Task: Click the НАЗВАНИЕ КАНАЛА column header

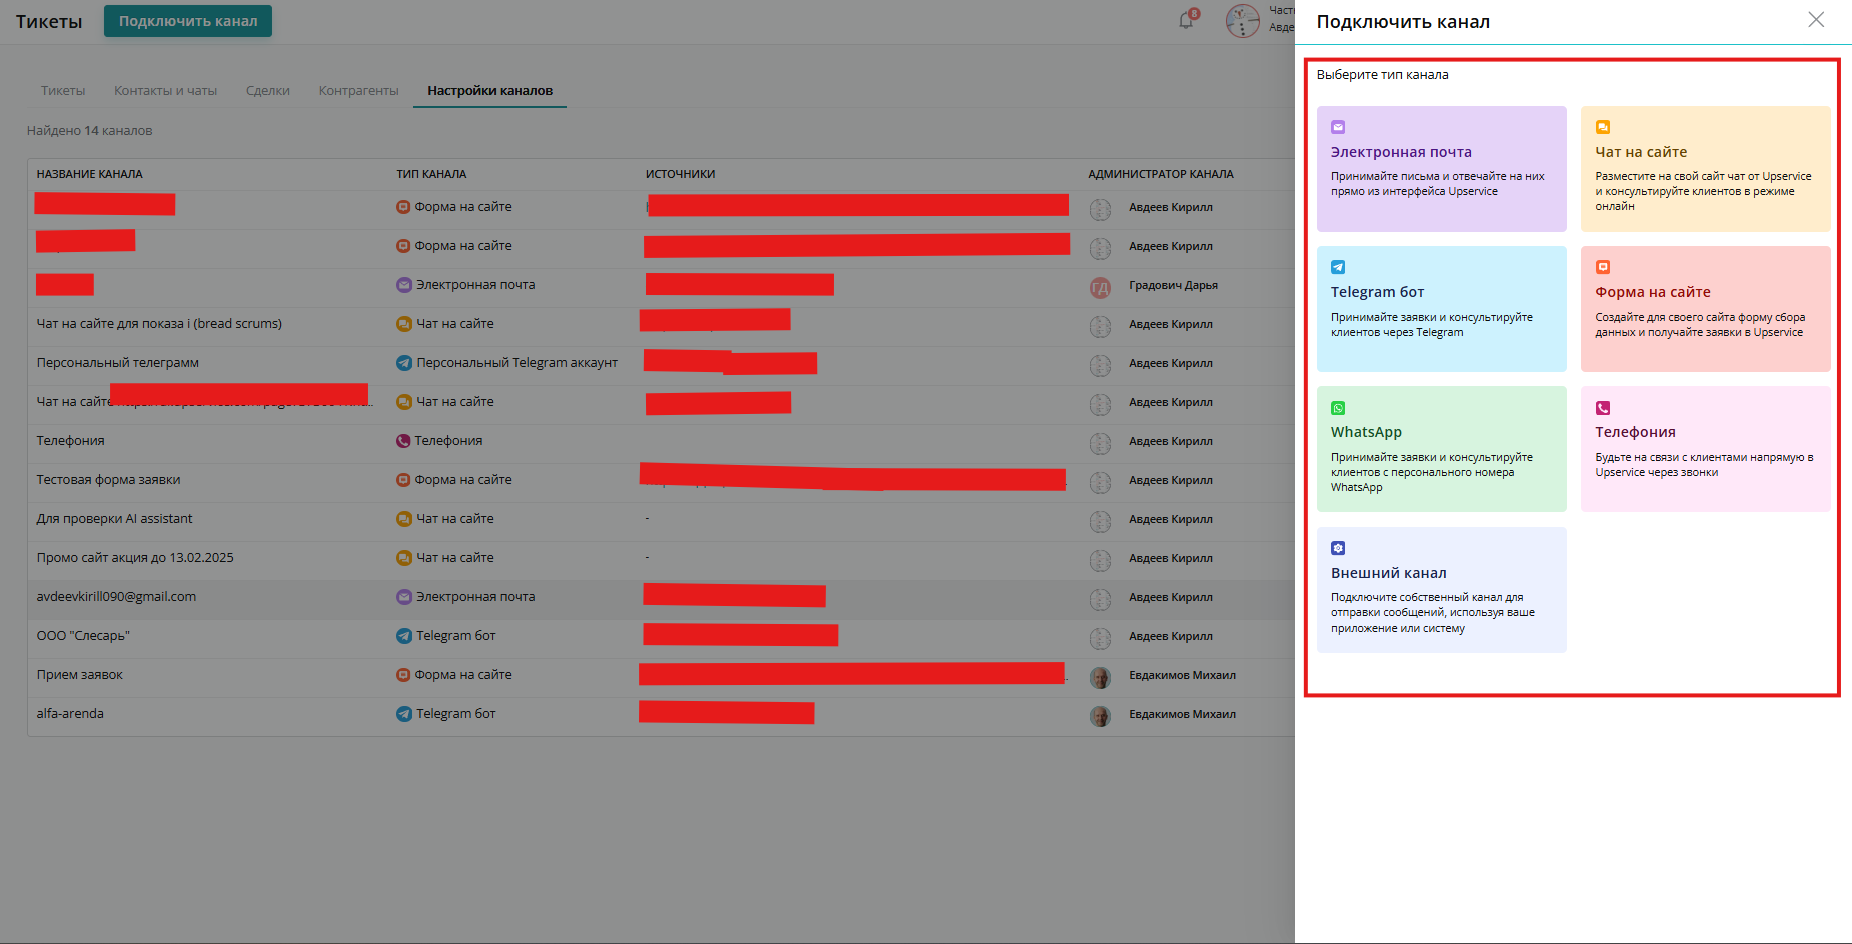Action: point(90,174)
